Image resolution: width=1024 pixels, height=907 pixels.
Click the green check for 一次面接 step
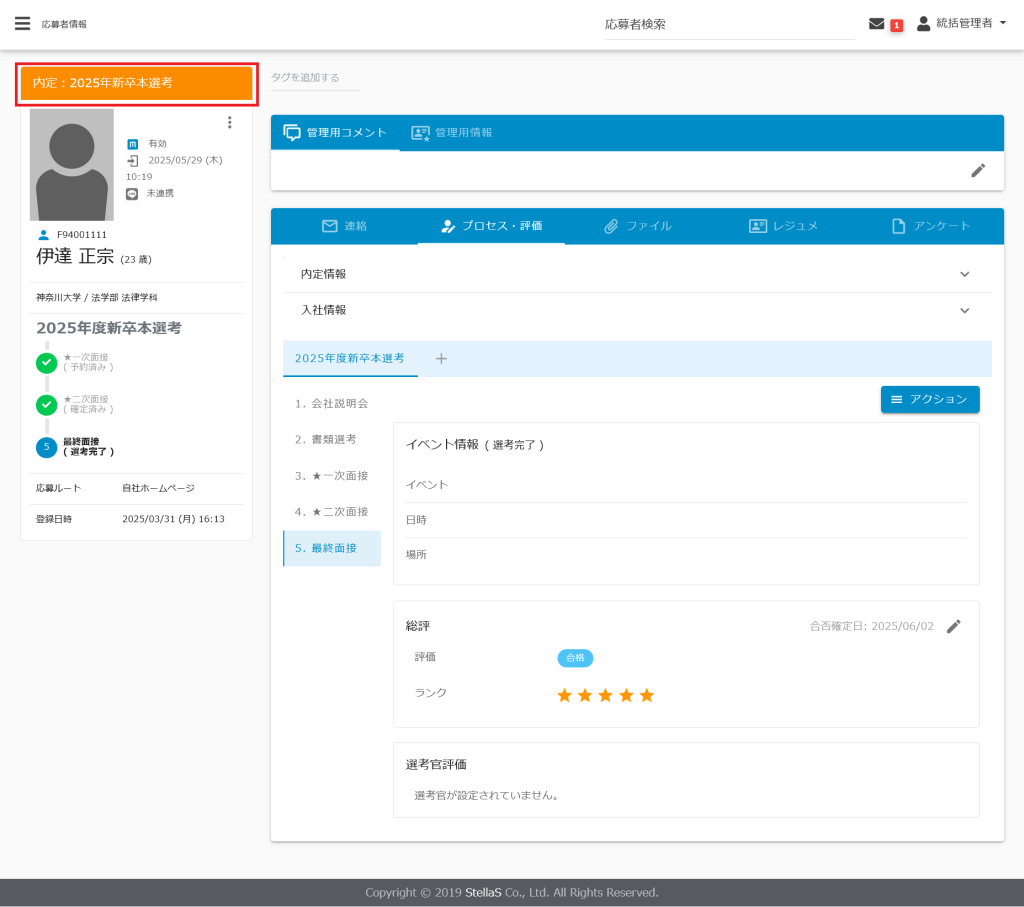click(46, 362)
